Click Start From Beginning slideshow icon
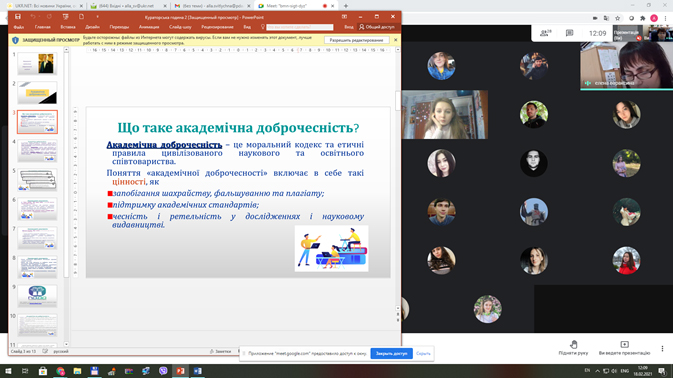Screen dimensions: 673x378 click(x=66, y=17)
